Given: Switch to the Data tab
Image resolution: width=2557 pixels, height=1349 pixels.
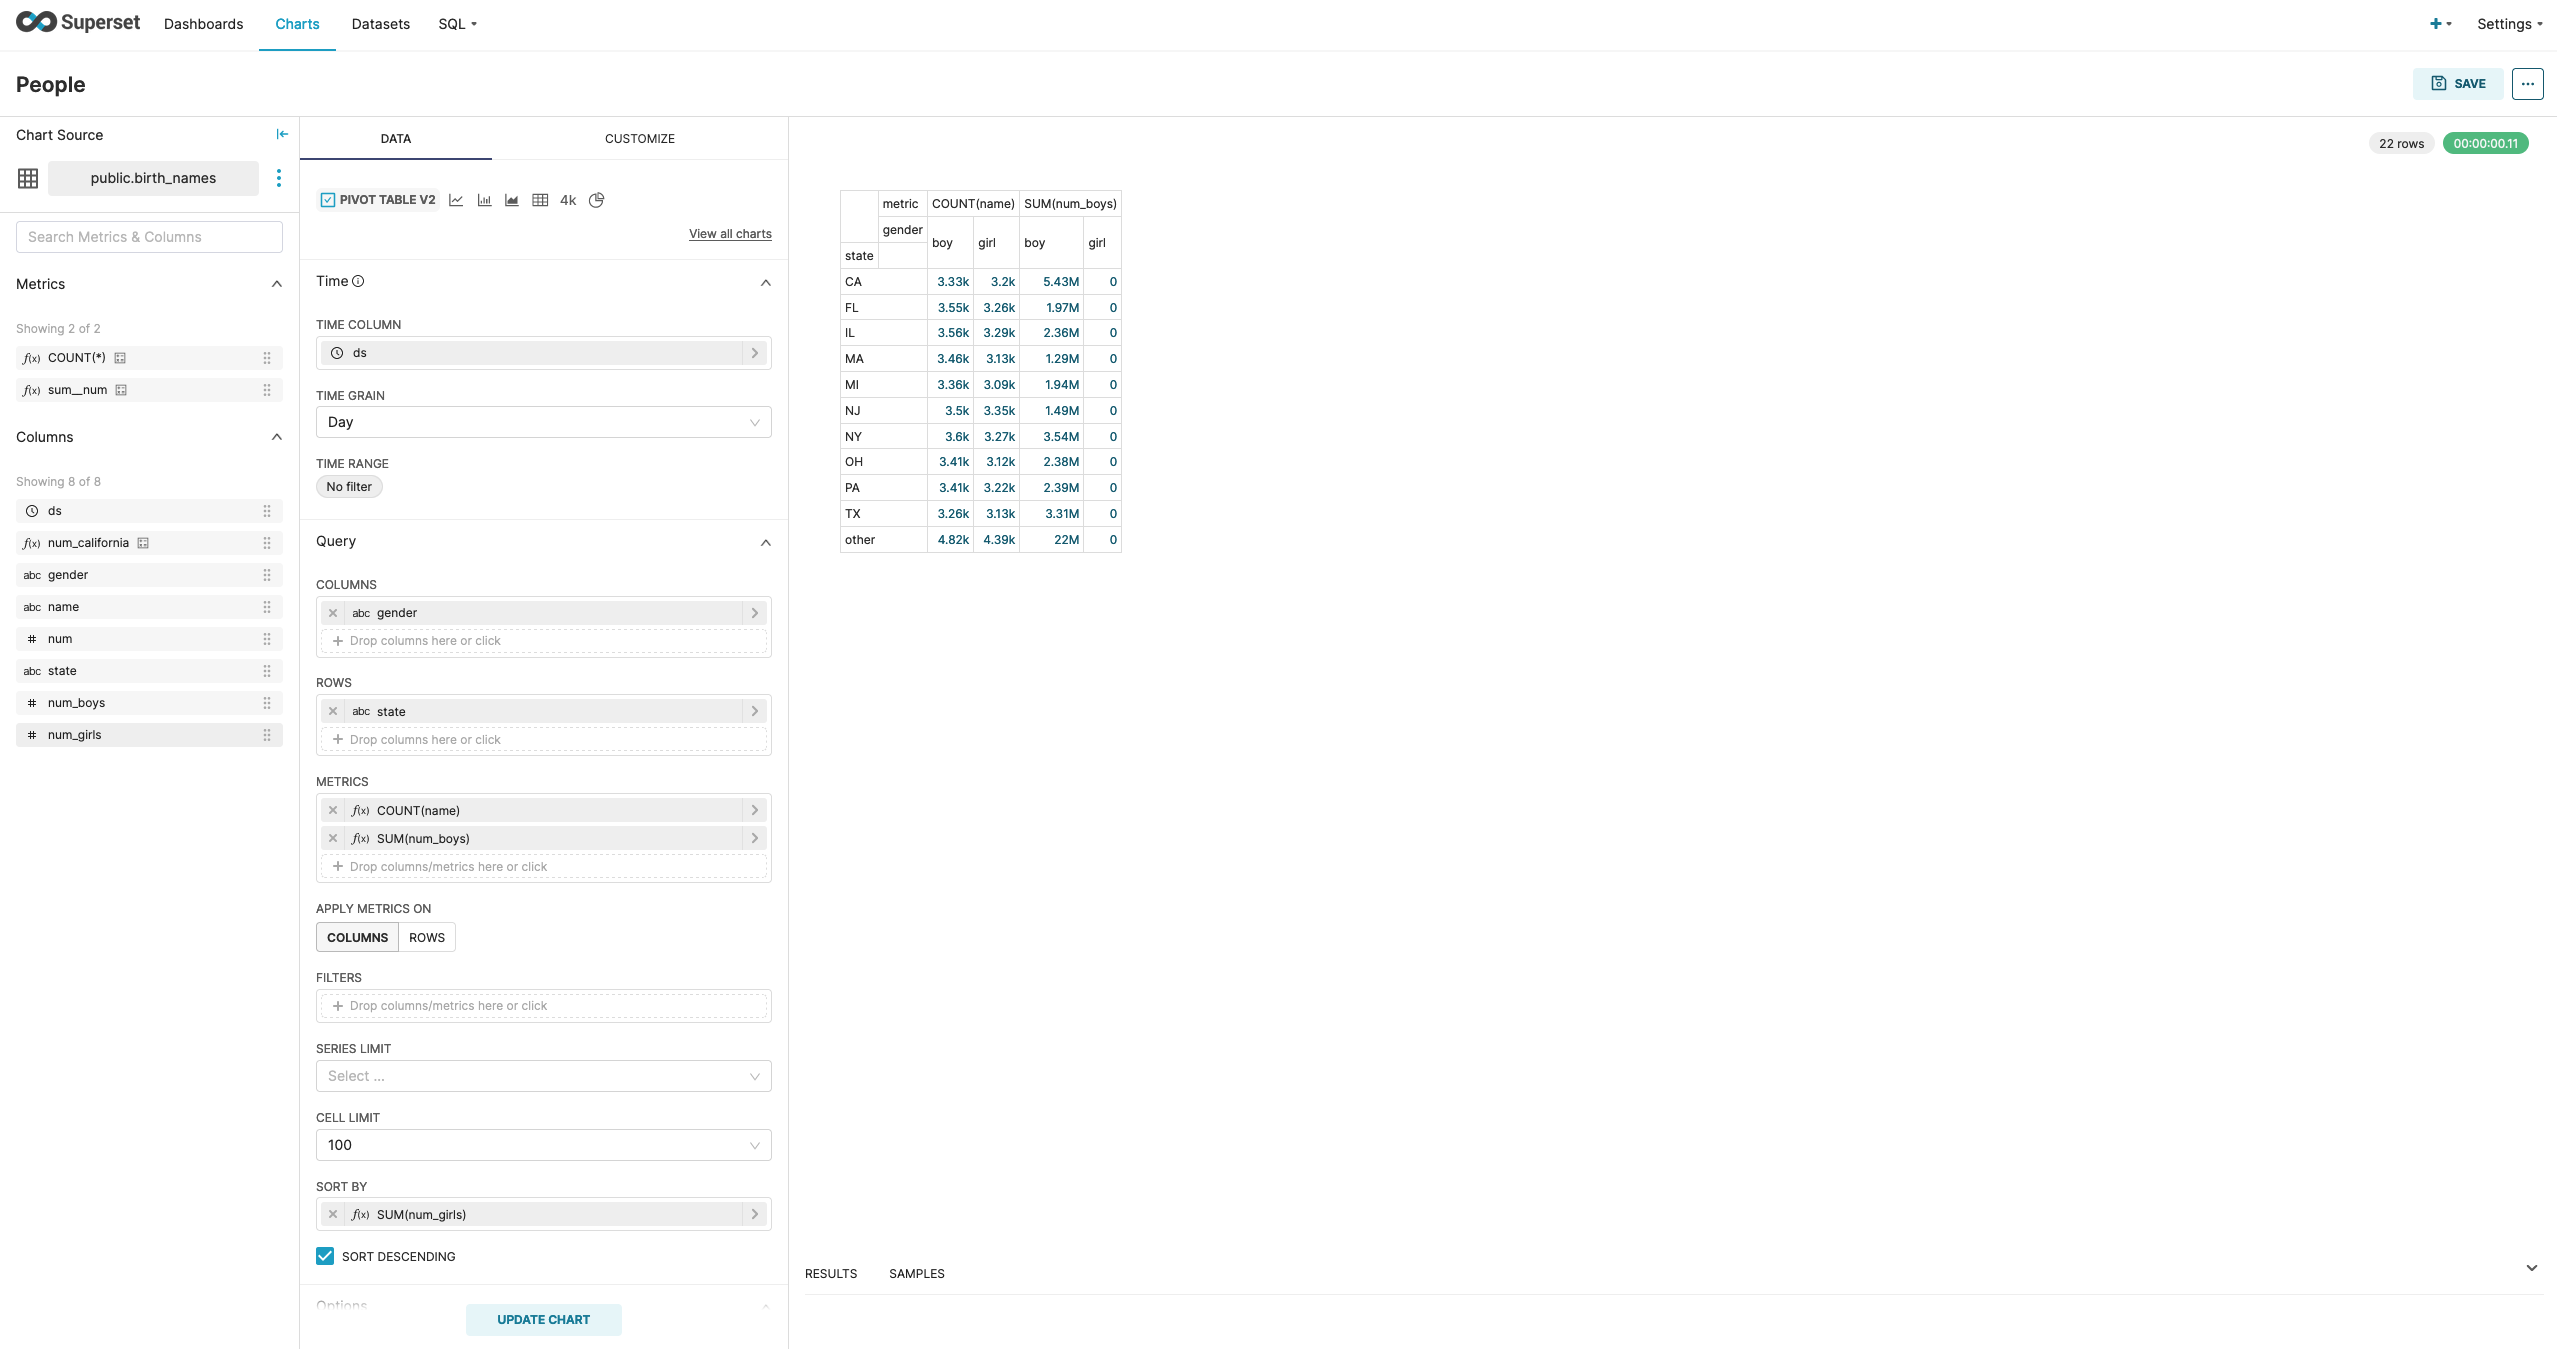Looking at the screenshot, I should click(x=396, y=139).
